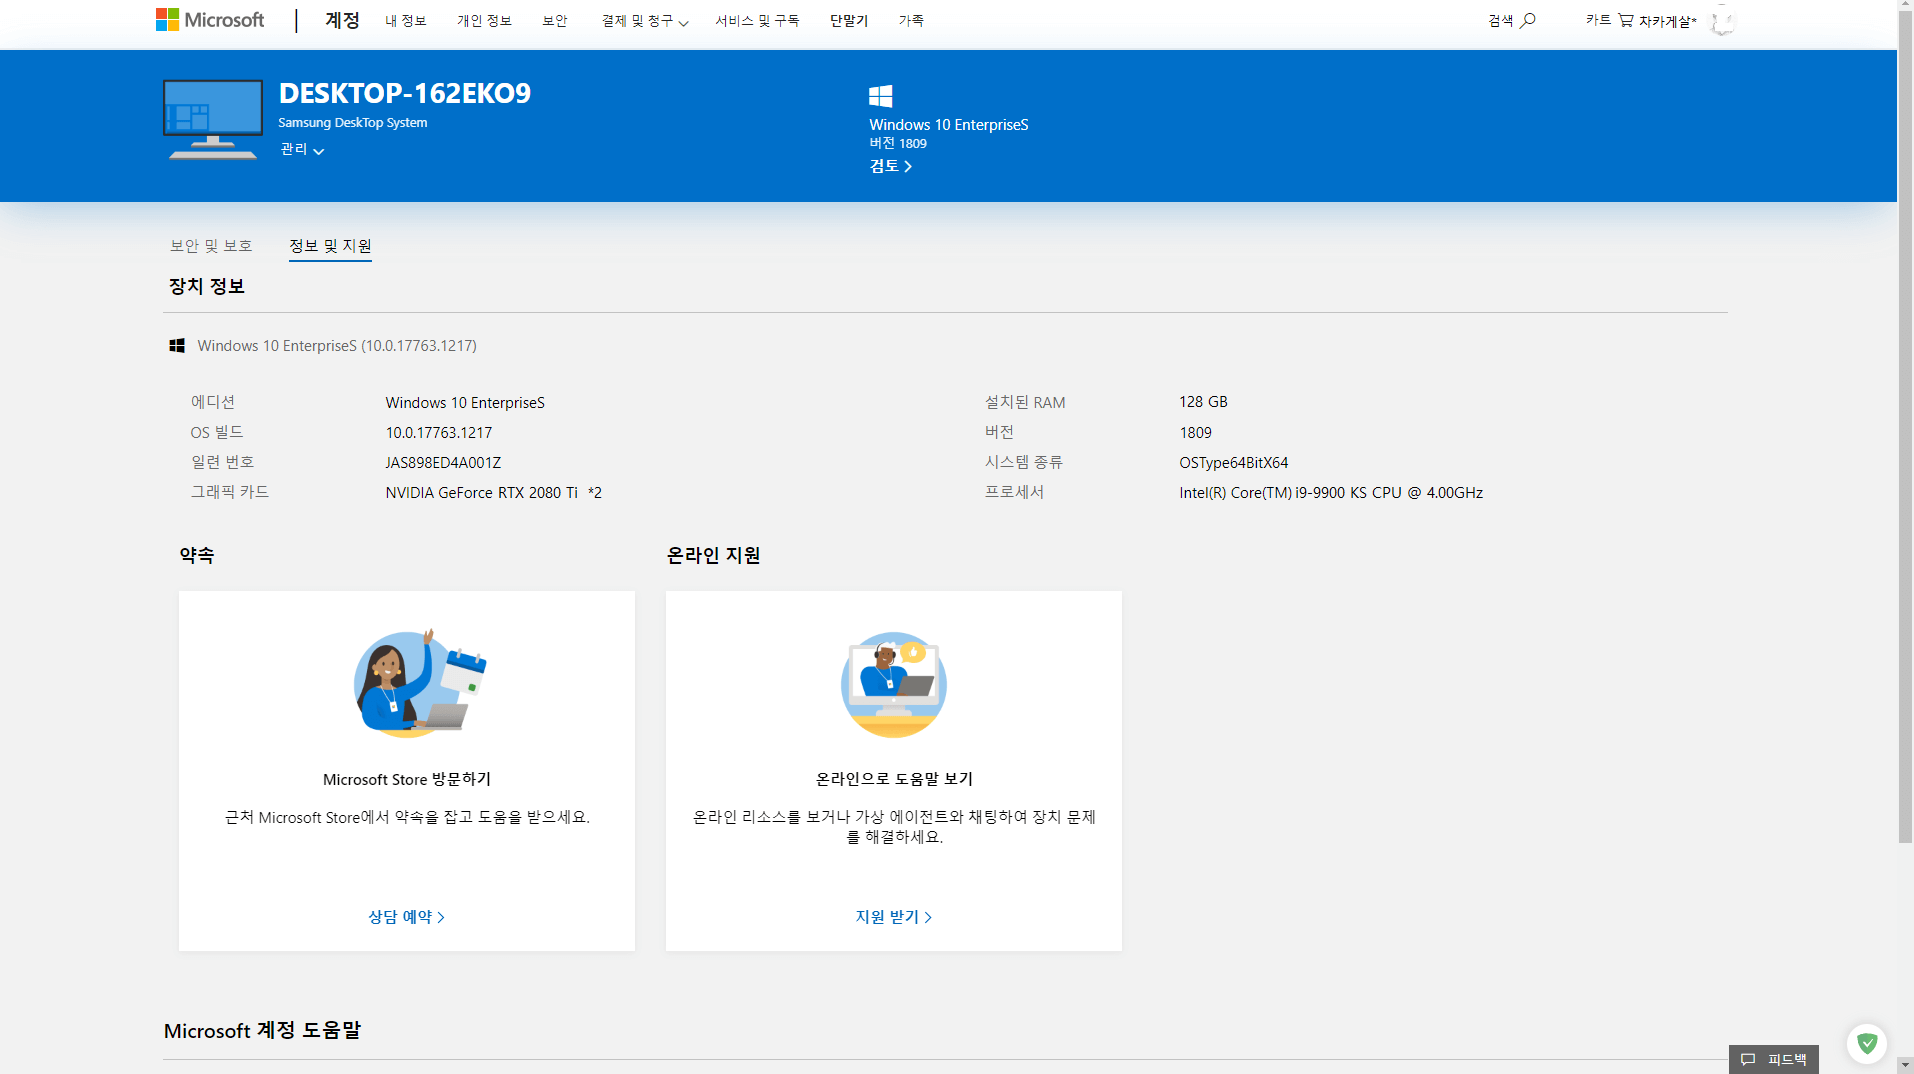
Task: Click the 상담 예약 link
Action: [406, 917]
